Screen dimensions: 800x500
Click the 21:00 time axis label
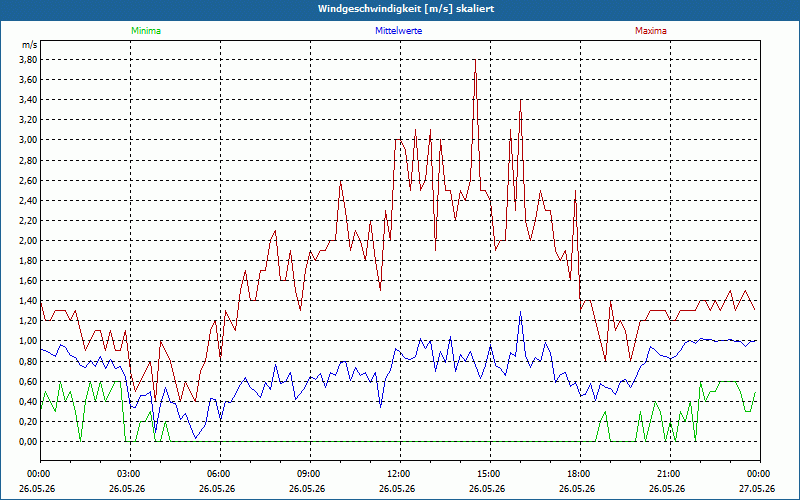(670, 474)
